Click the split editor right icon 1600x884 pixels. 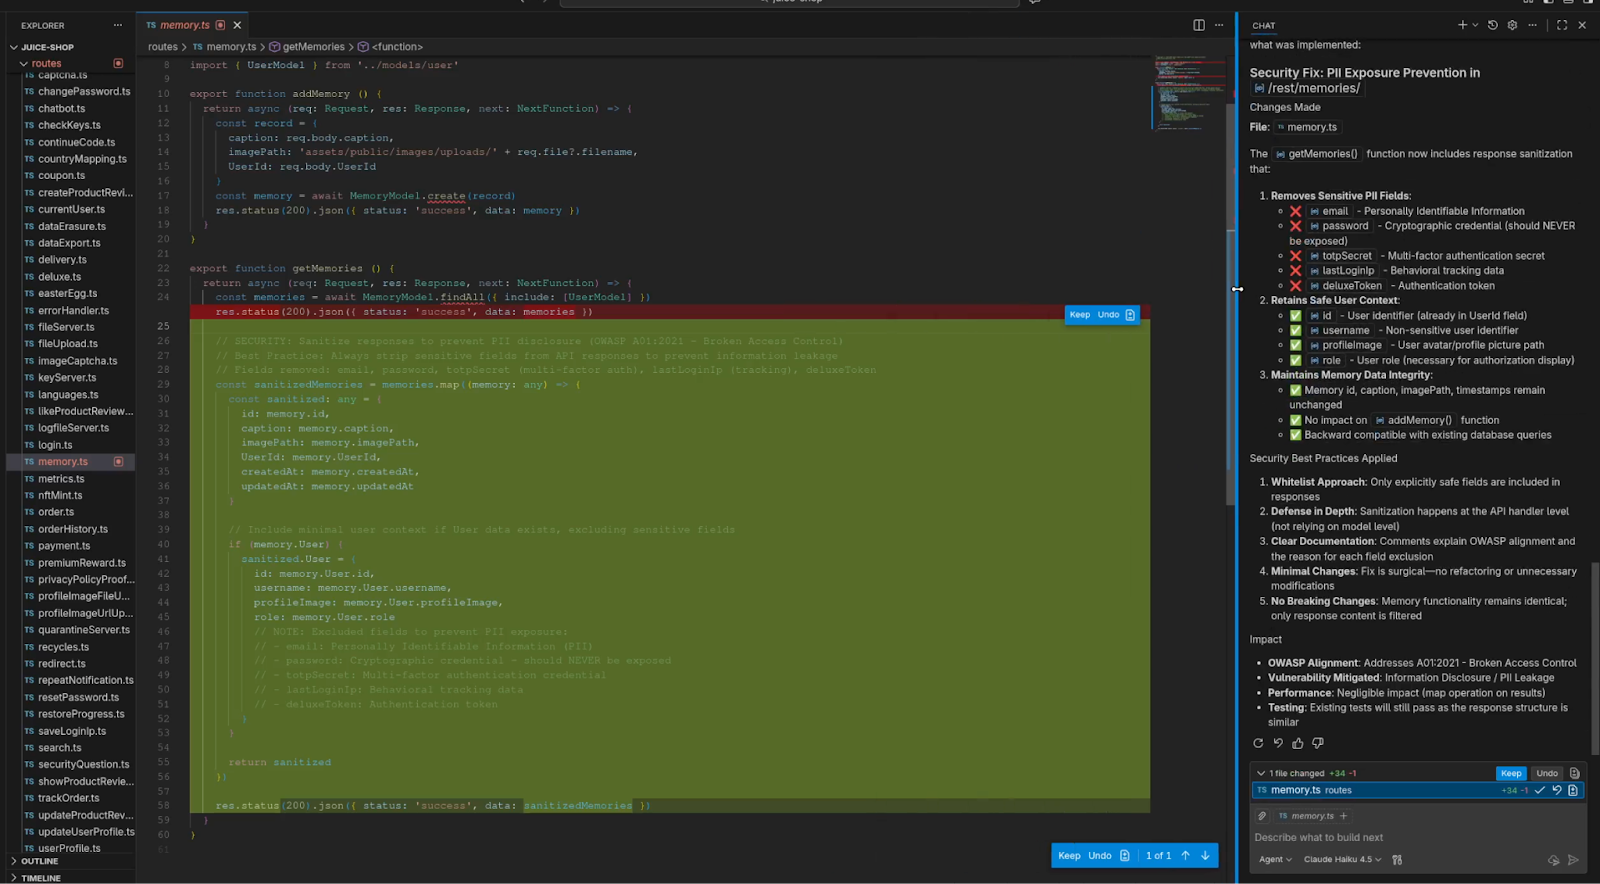[x=1199, y=25]
